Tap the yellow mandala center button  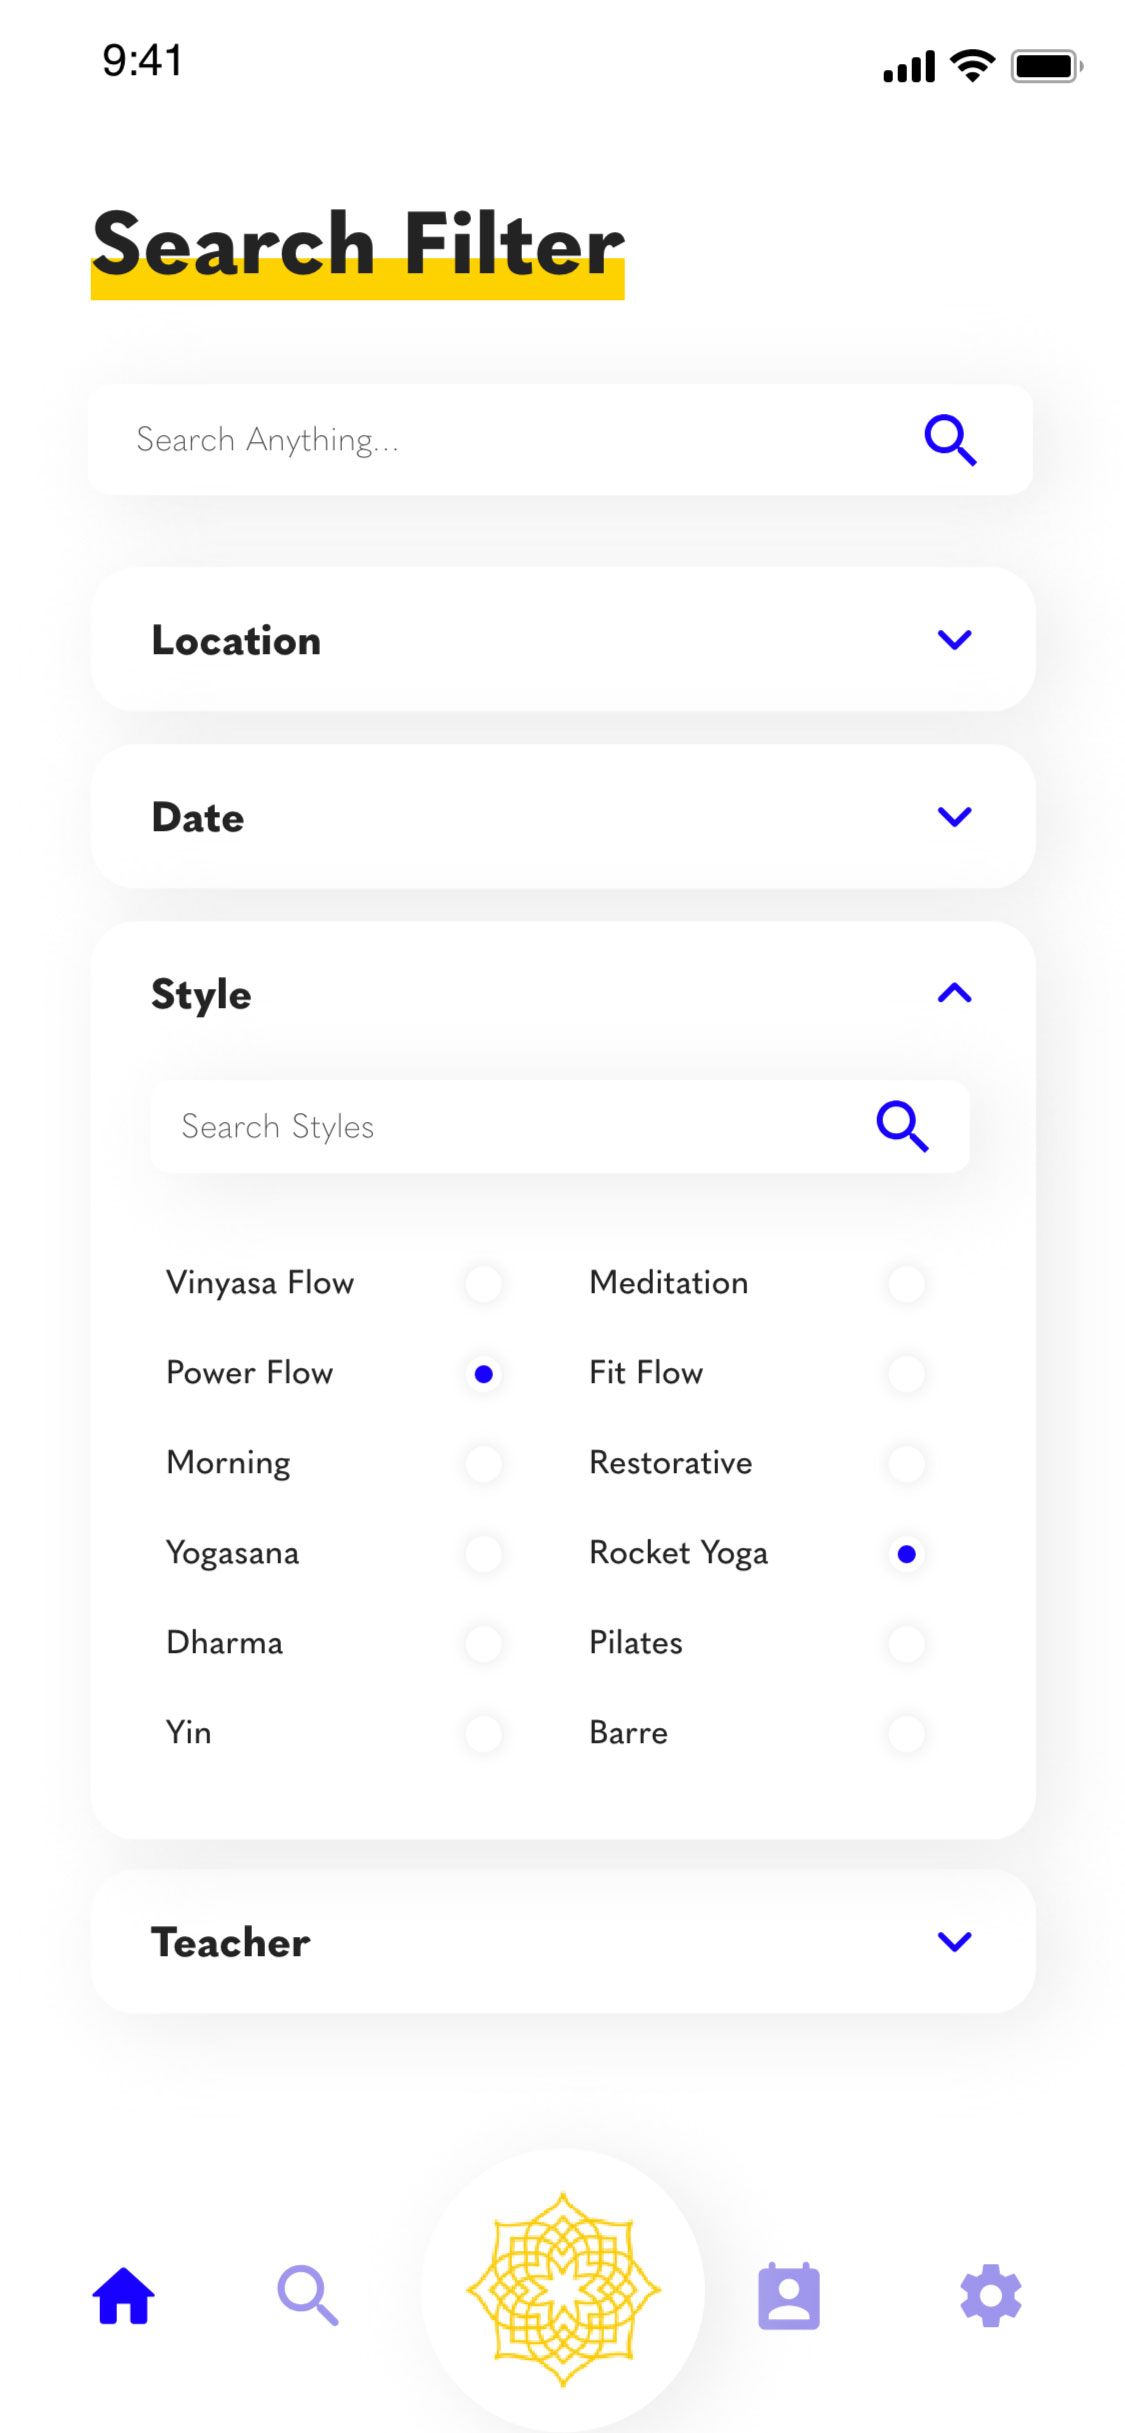click(563, 2289)
